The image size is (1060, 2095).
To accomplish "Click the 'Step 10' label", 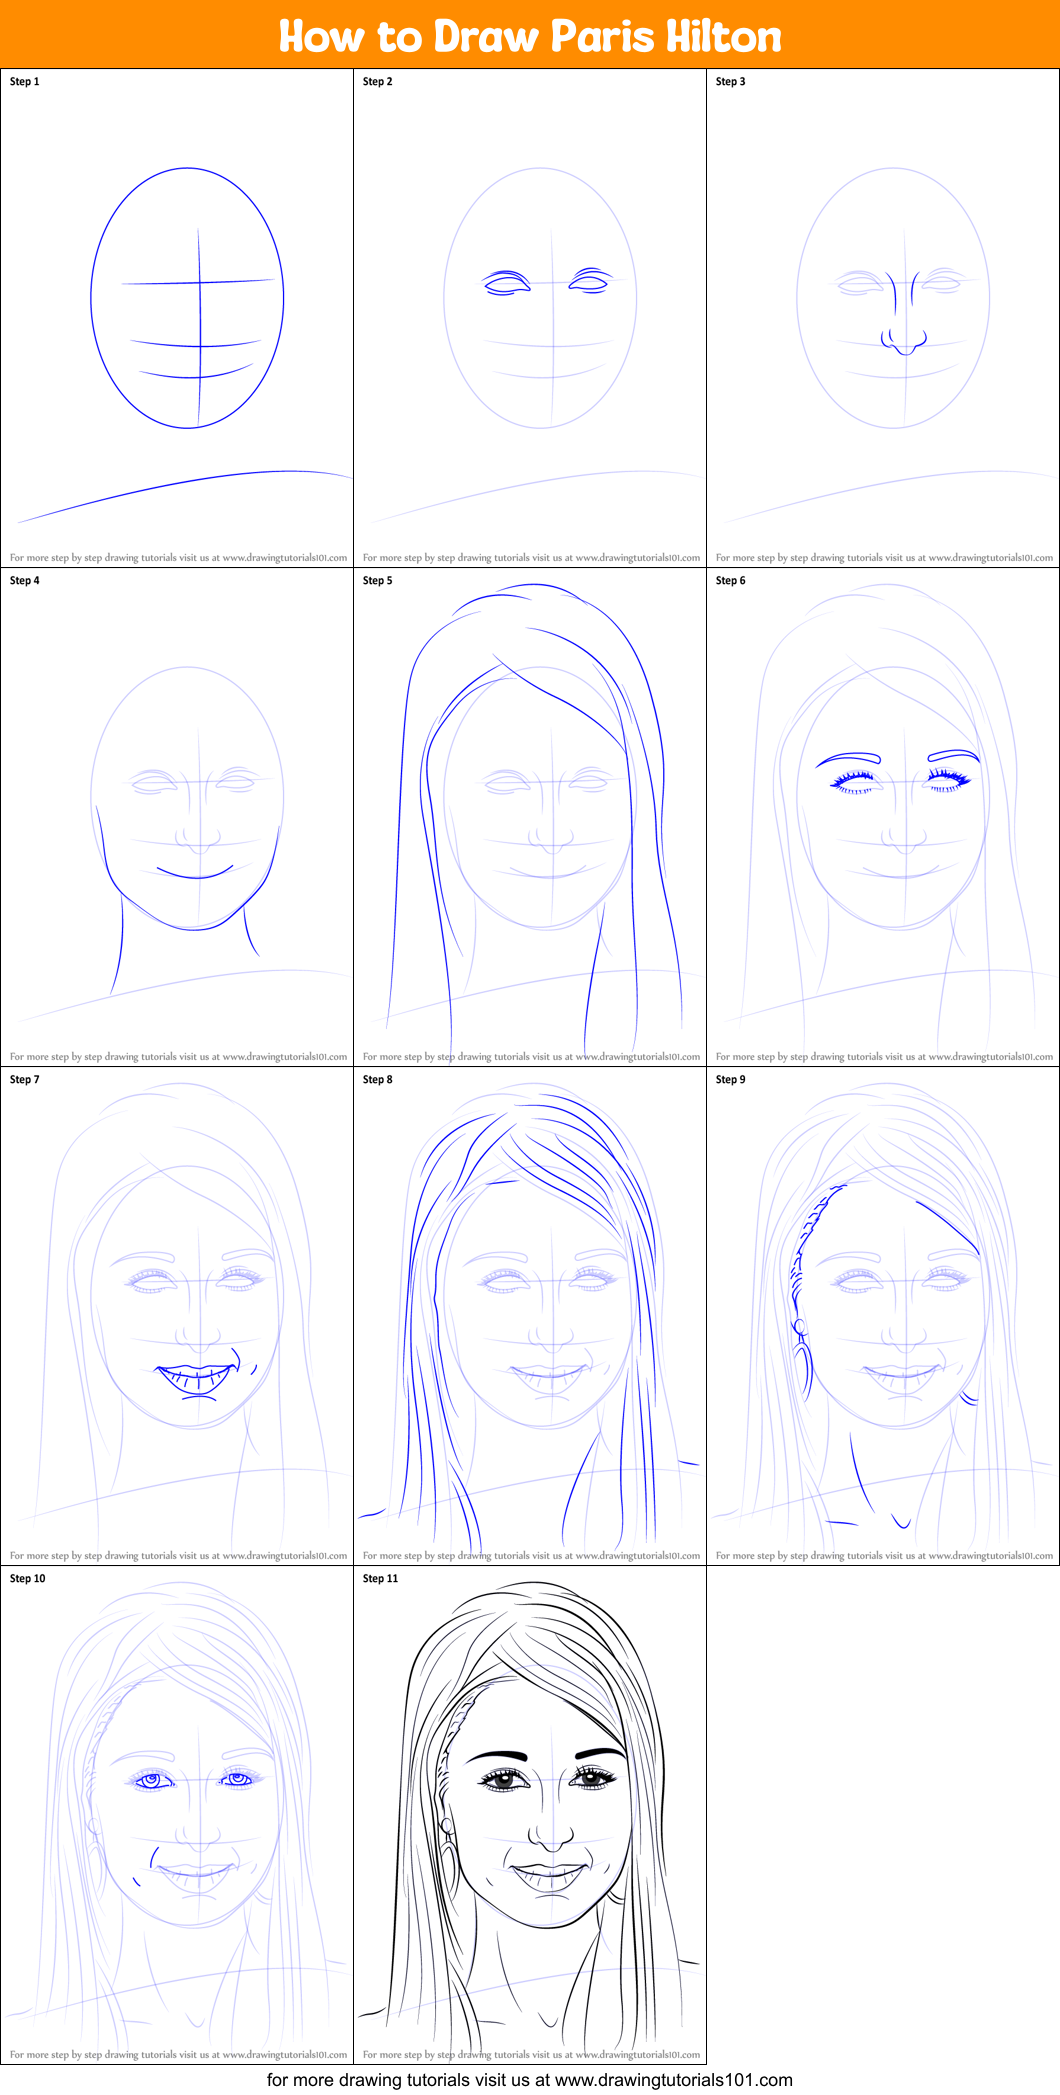I will pos(28,1579).
